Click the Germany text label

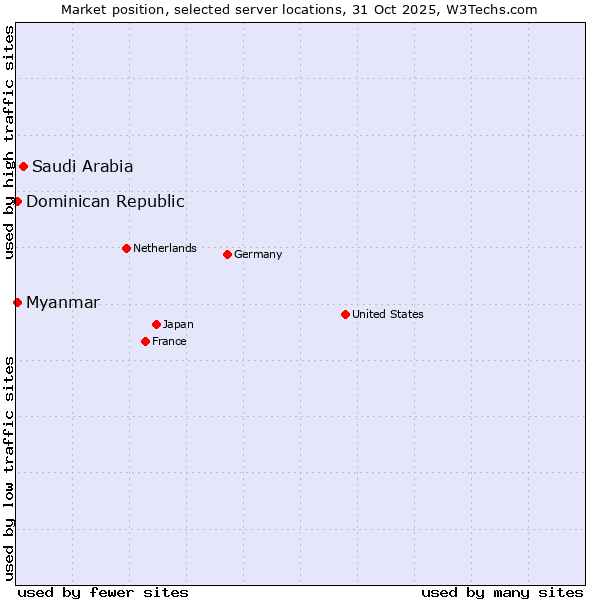pos(258,254)
